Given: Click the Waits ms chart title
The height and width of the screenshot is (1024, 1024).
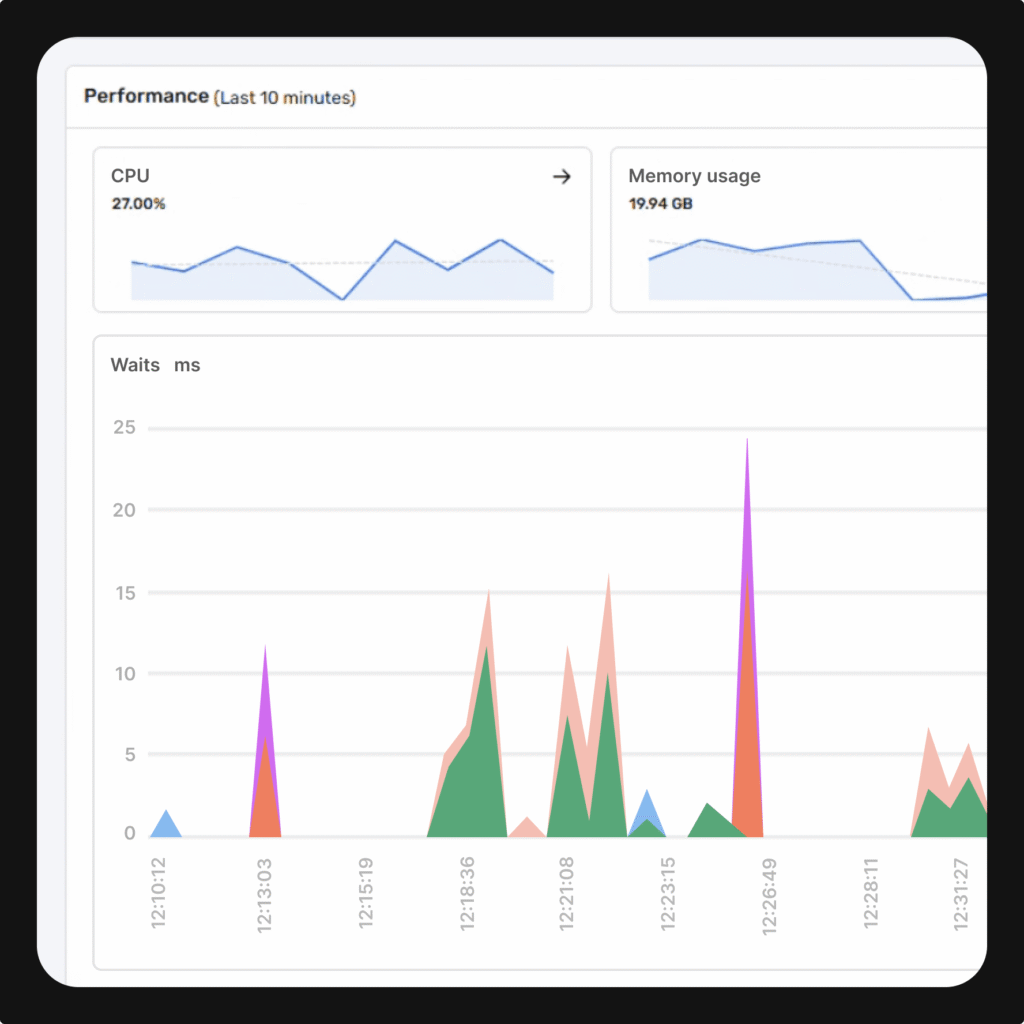Looking at the screenshot, I should point(155,364).
